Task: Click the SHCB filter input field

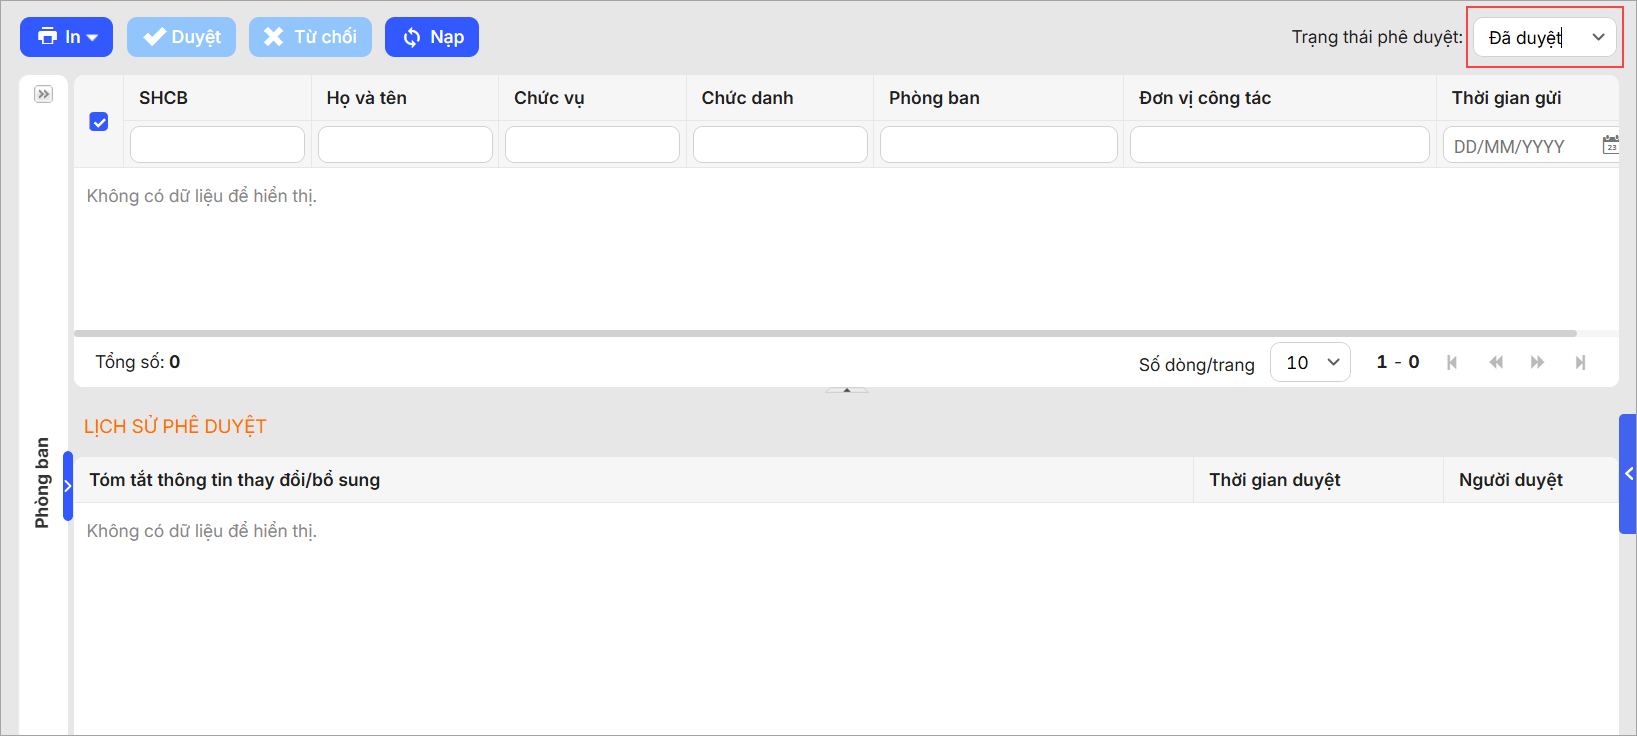Action: click(x=217, y=145)
